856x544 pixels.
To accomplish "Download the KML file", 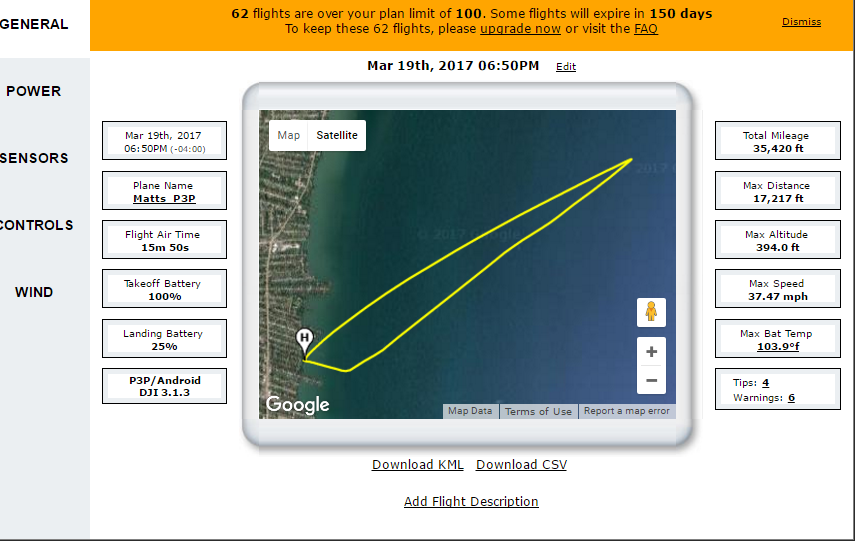I will coord(418,465).
